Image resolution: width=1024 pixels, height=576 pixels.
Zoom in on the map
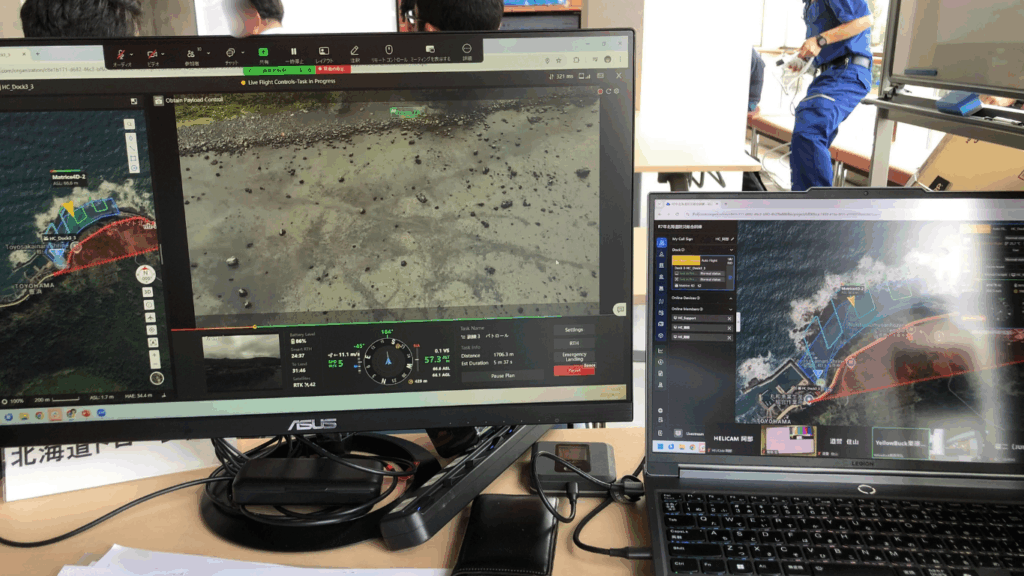pyautogui.click(x=155, y=356)
